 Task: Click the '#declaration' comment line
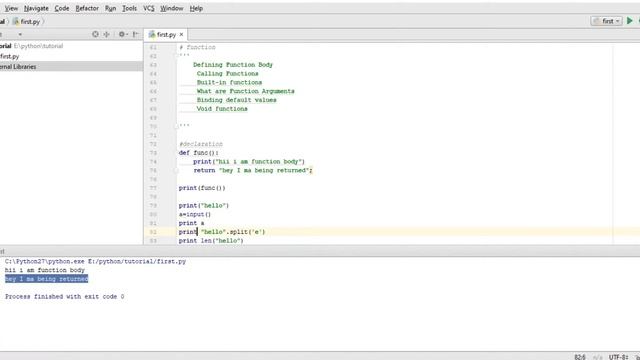[201, 144]
